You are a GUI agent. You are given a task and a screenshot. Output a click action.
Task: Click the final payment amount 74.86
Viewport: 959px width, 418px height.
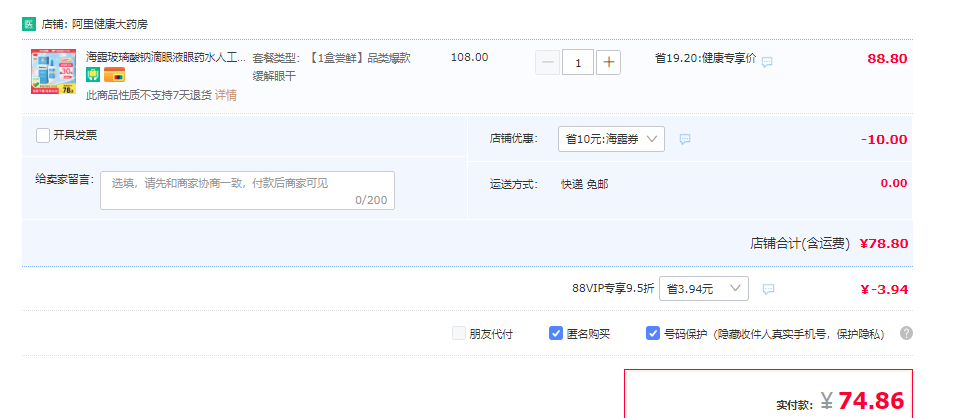coord(872,401)
